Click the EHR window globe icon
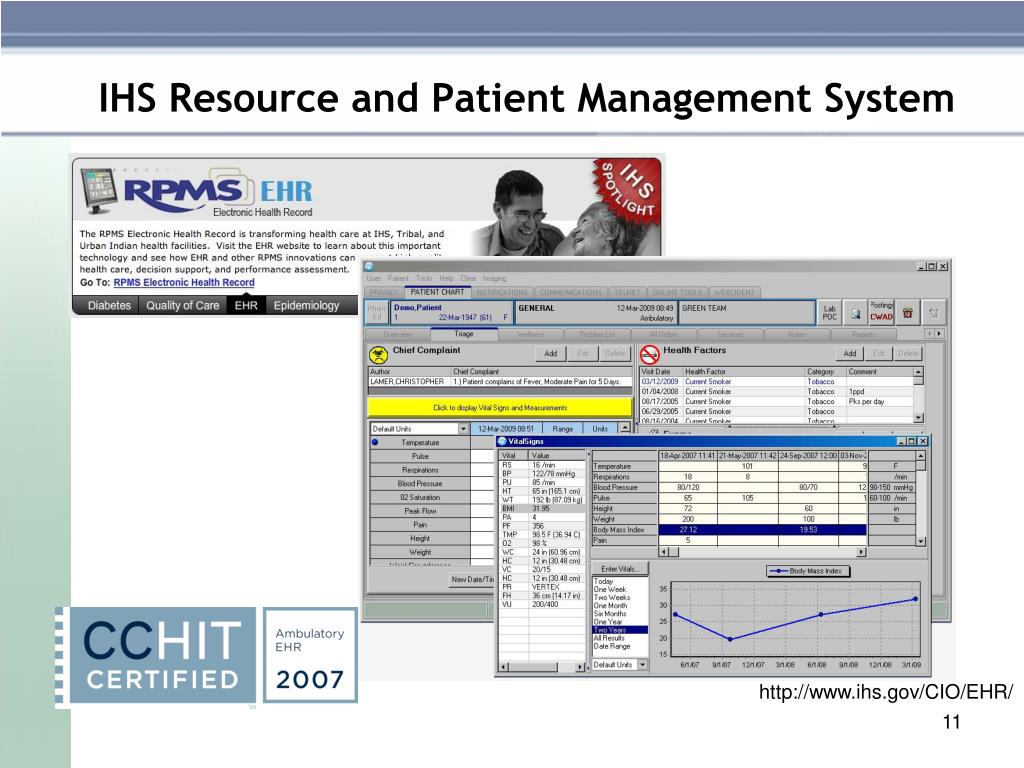 tap(370, 266)
